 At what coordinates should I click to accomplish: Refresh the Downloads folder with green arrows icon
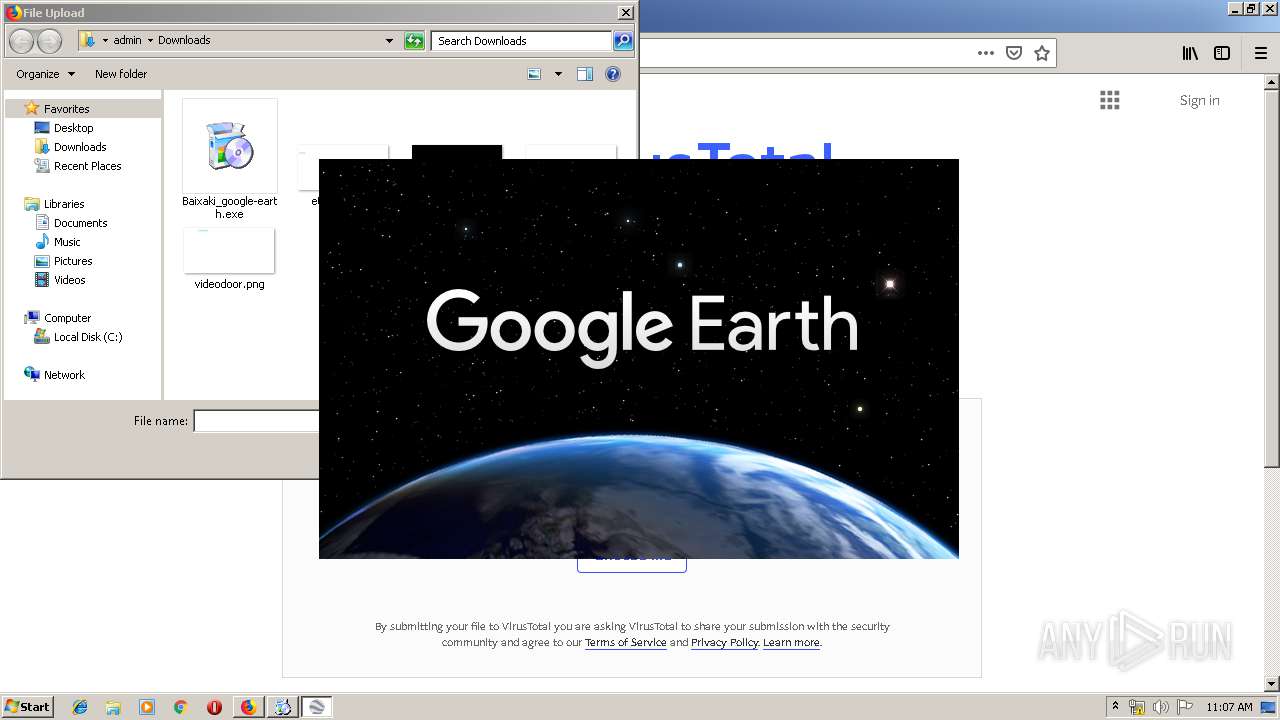pyautogui.click(x=414, y=41)
